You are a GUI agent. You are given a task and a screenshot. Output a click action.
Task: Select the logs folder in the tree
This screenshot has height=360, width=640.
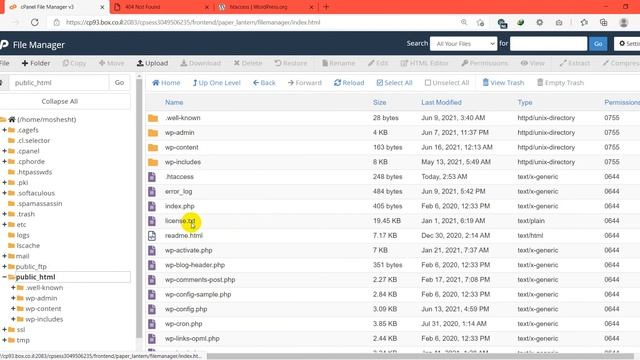(x=23, y=235)
